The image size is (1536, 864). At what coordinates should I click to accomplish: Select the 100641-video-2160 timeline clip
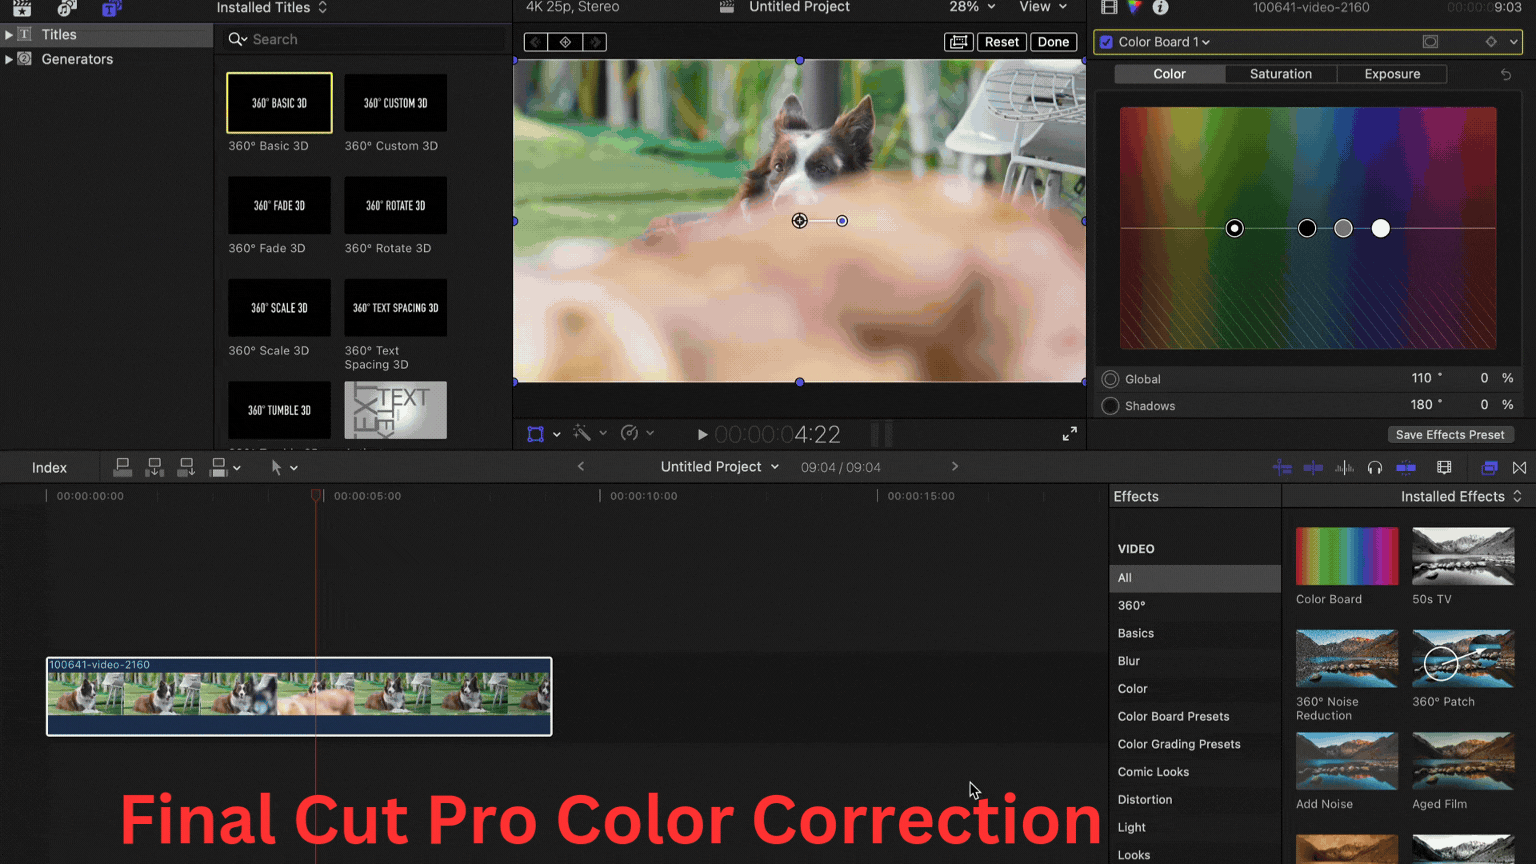(299, 696)
